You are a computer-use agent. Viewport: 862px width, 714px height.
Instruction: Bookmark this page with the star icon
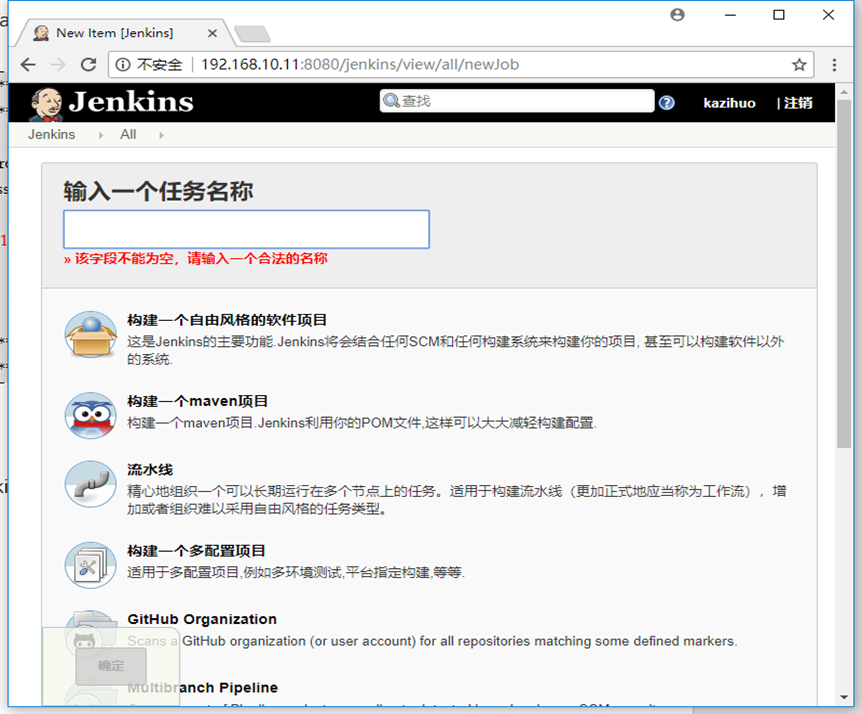(799, 65)
